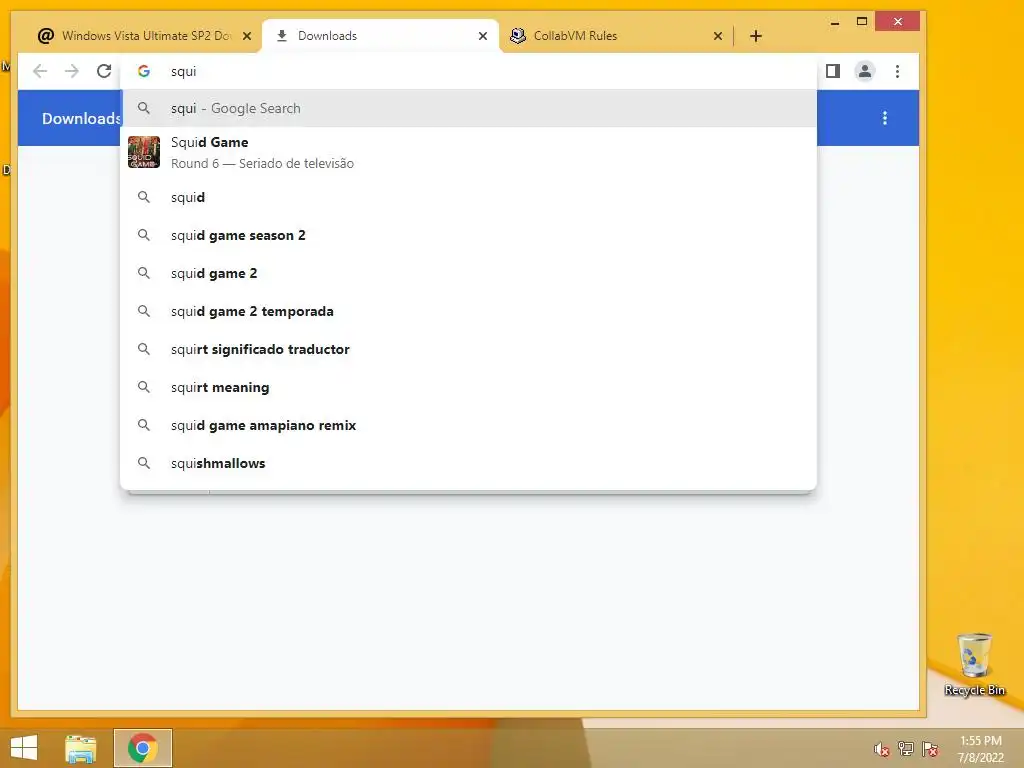Select 'squirt significado traductor' suggestion
The height and width of the screenshot is (768, 1024).
(x=468, y=349)
